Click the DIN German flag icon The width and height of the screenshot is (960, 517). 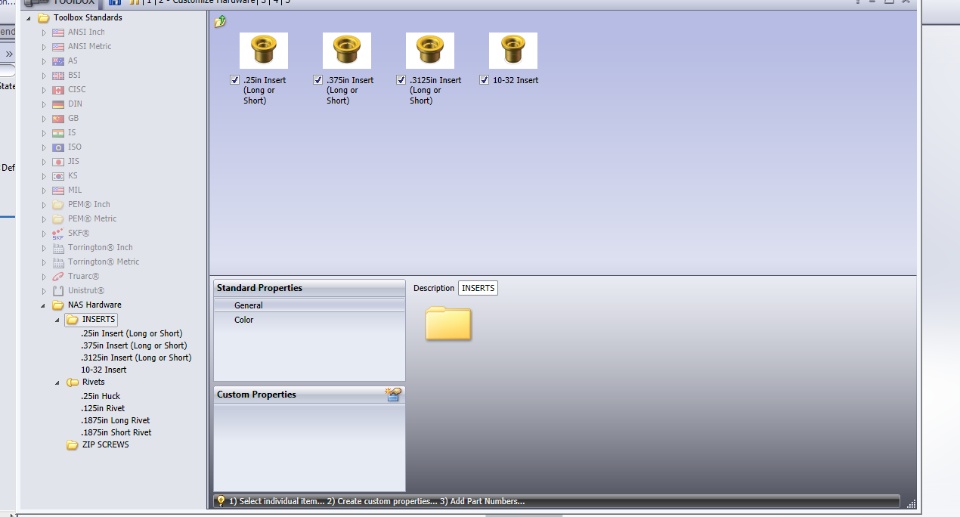click(58, 104)
